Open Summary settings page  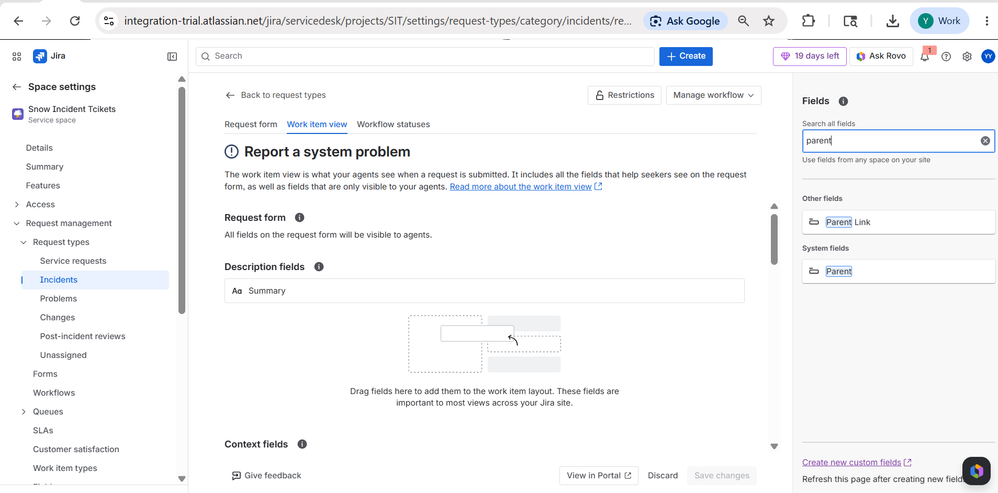(45, 167)
